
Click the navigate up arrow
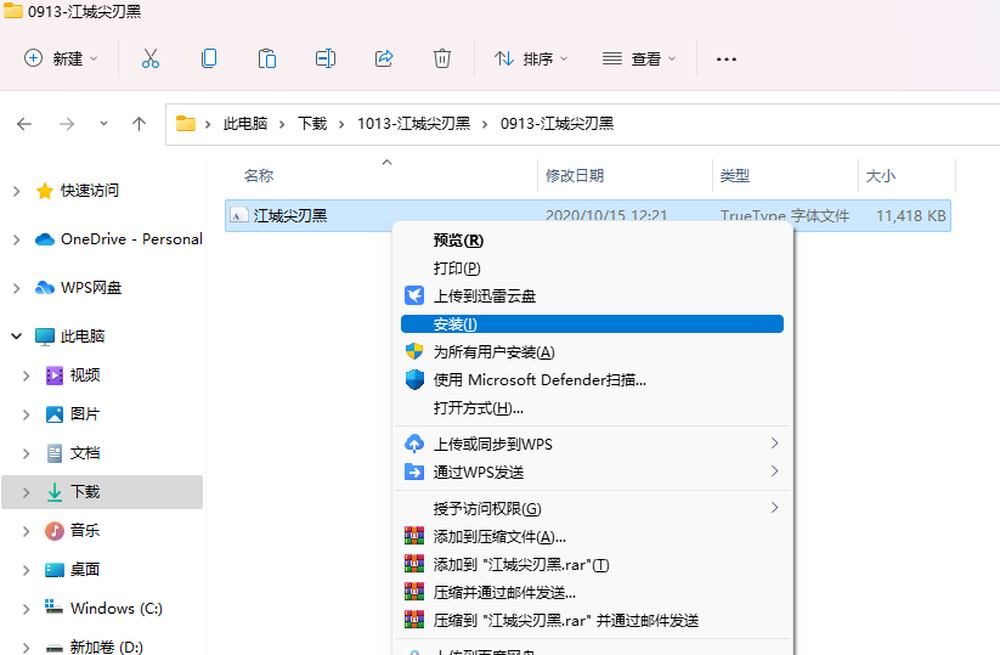[138, 123]
